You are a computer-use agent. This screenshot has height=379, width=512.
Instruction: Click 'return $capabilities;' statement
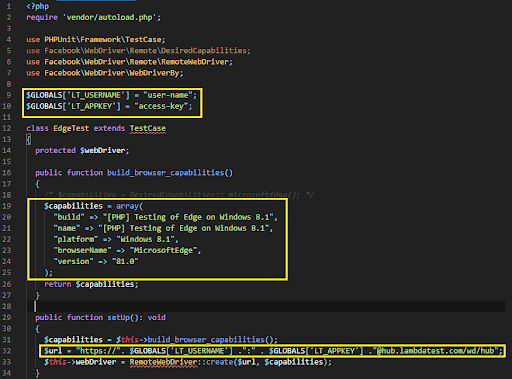coord(91,284)
